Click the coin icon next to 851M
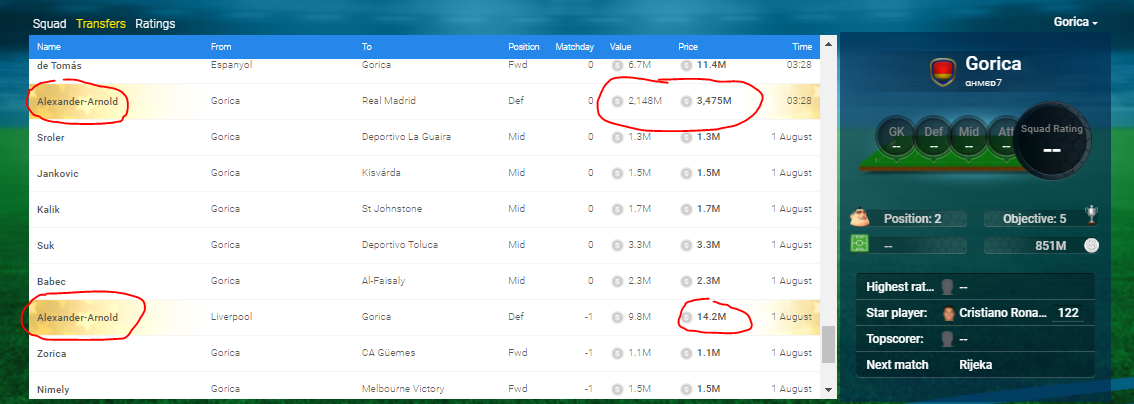 1092,246
